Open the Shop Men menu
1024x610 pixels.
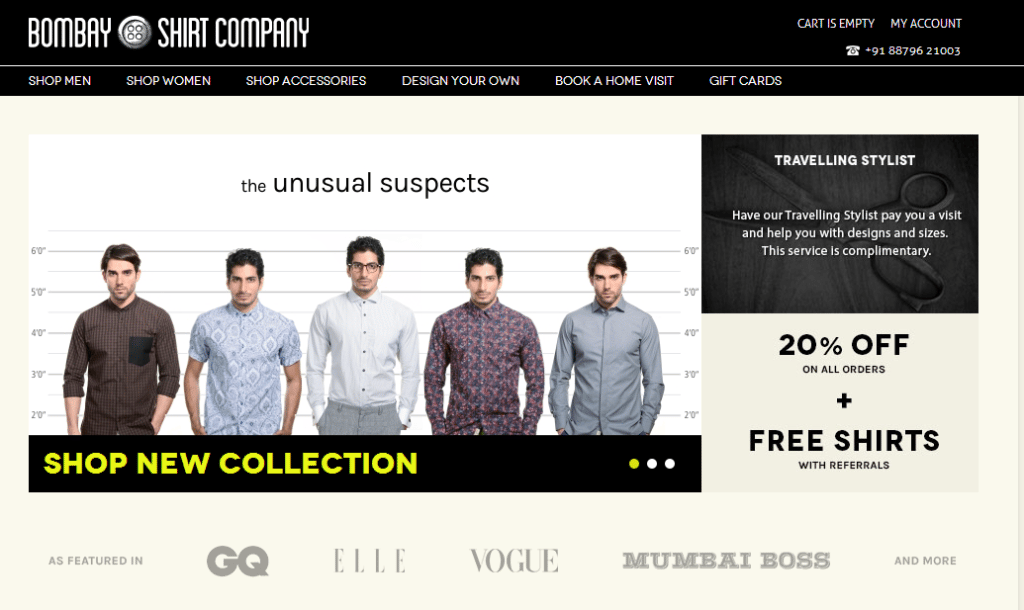pyautogui.click(x=59, y=80)
